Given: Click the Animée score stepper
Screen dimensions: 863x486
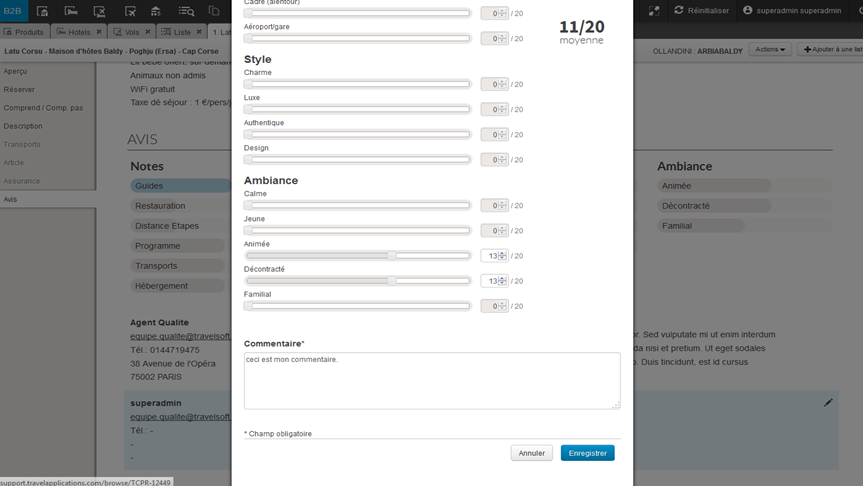Looking at the screenshot, I should point(502,256).
